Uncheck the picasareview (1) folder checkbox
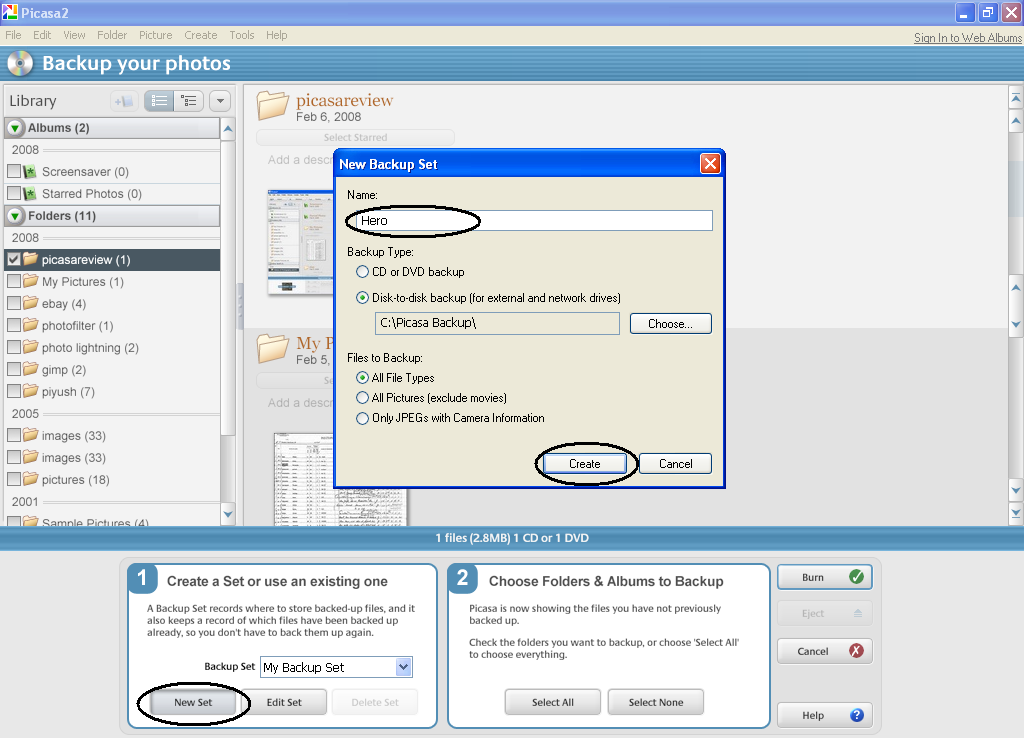The image size is (1024, 738). (x=14, y=259)
